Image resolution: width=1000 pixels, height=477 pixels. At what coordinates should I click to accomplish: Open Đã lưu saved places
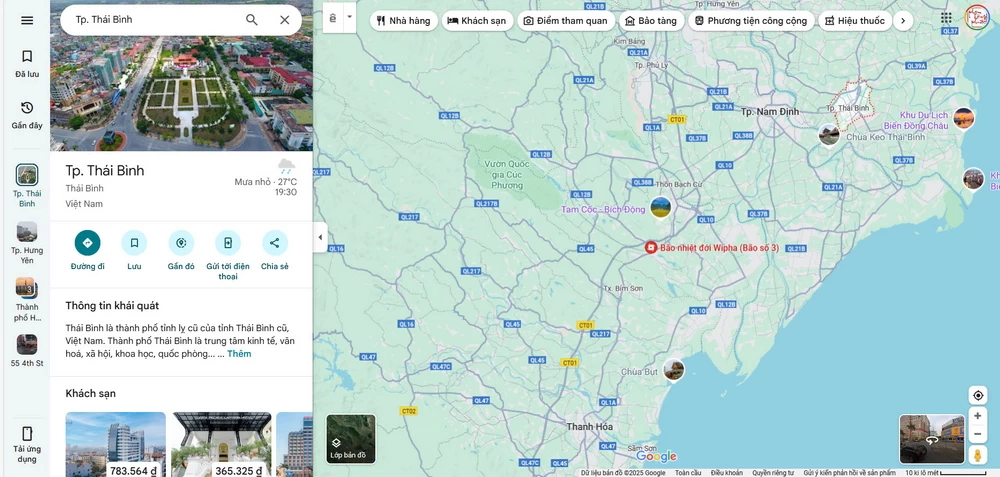(27, 63)
